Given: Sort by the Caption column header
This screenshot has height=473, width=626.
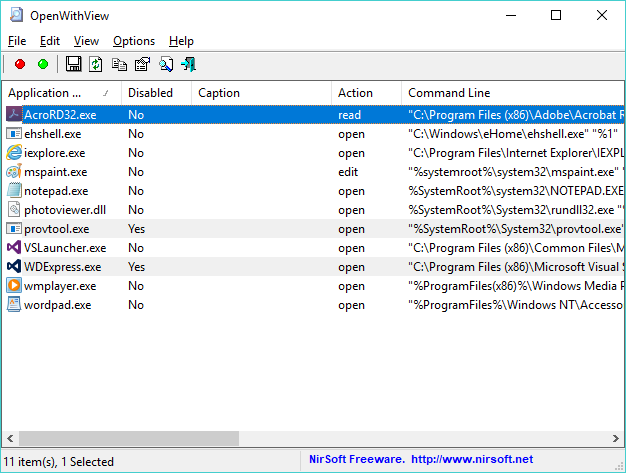Looking at the screenshot, I should coord(261,93).
